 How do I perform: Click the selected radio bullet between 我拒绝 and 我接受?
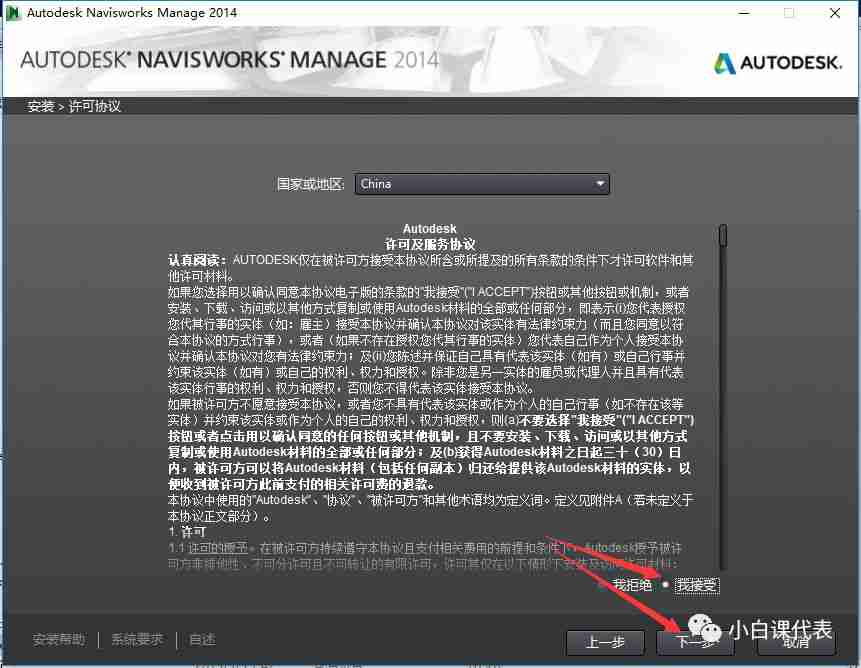[x=664, y=585]
